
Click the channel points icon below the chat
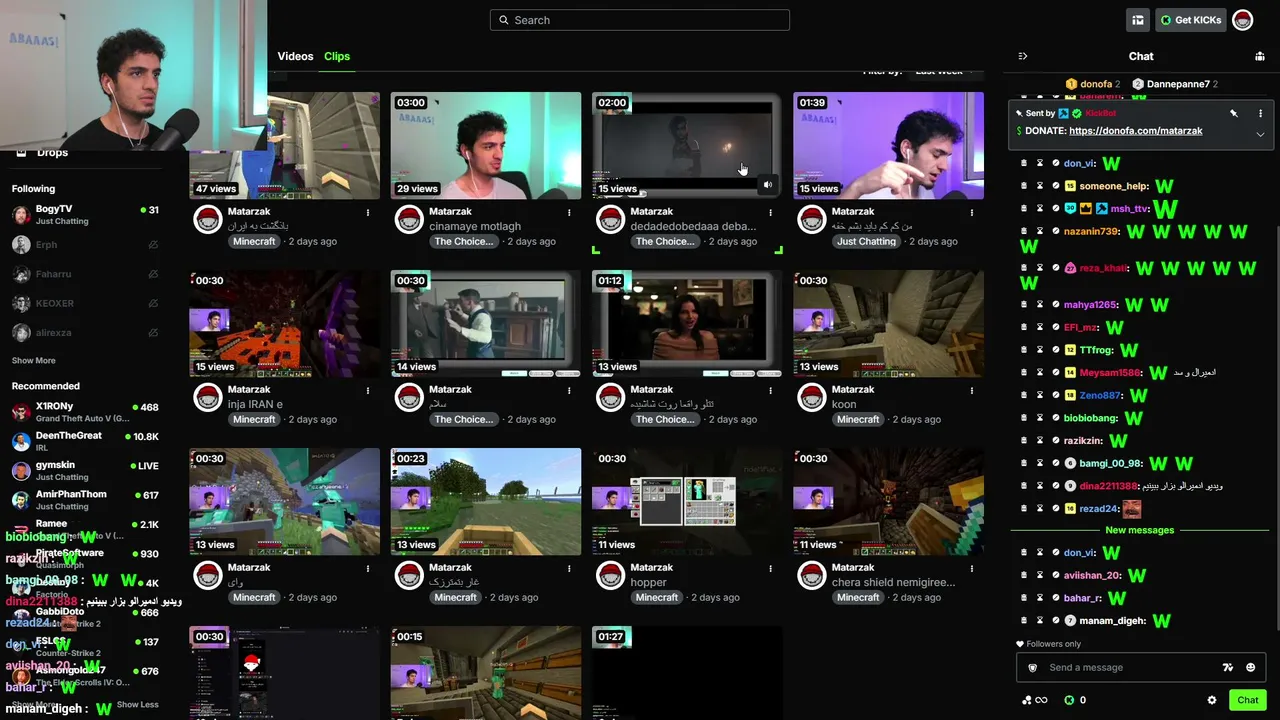tap(1034, 700)
